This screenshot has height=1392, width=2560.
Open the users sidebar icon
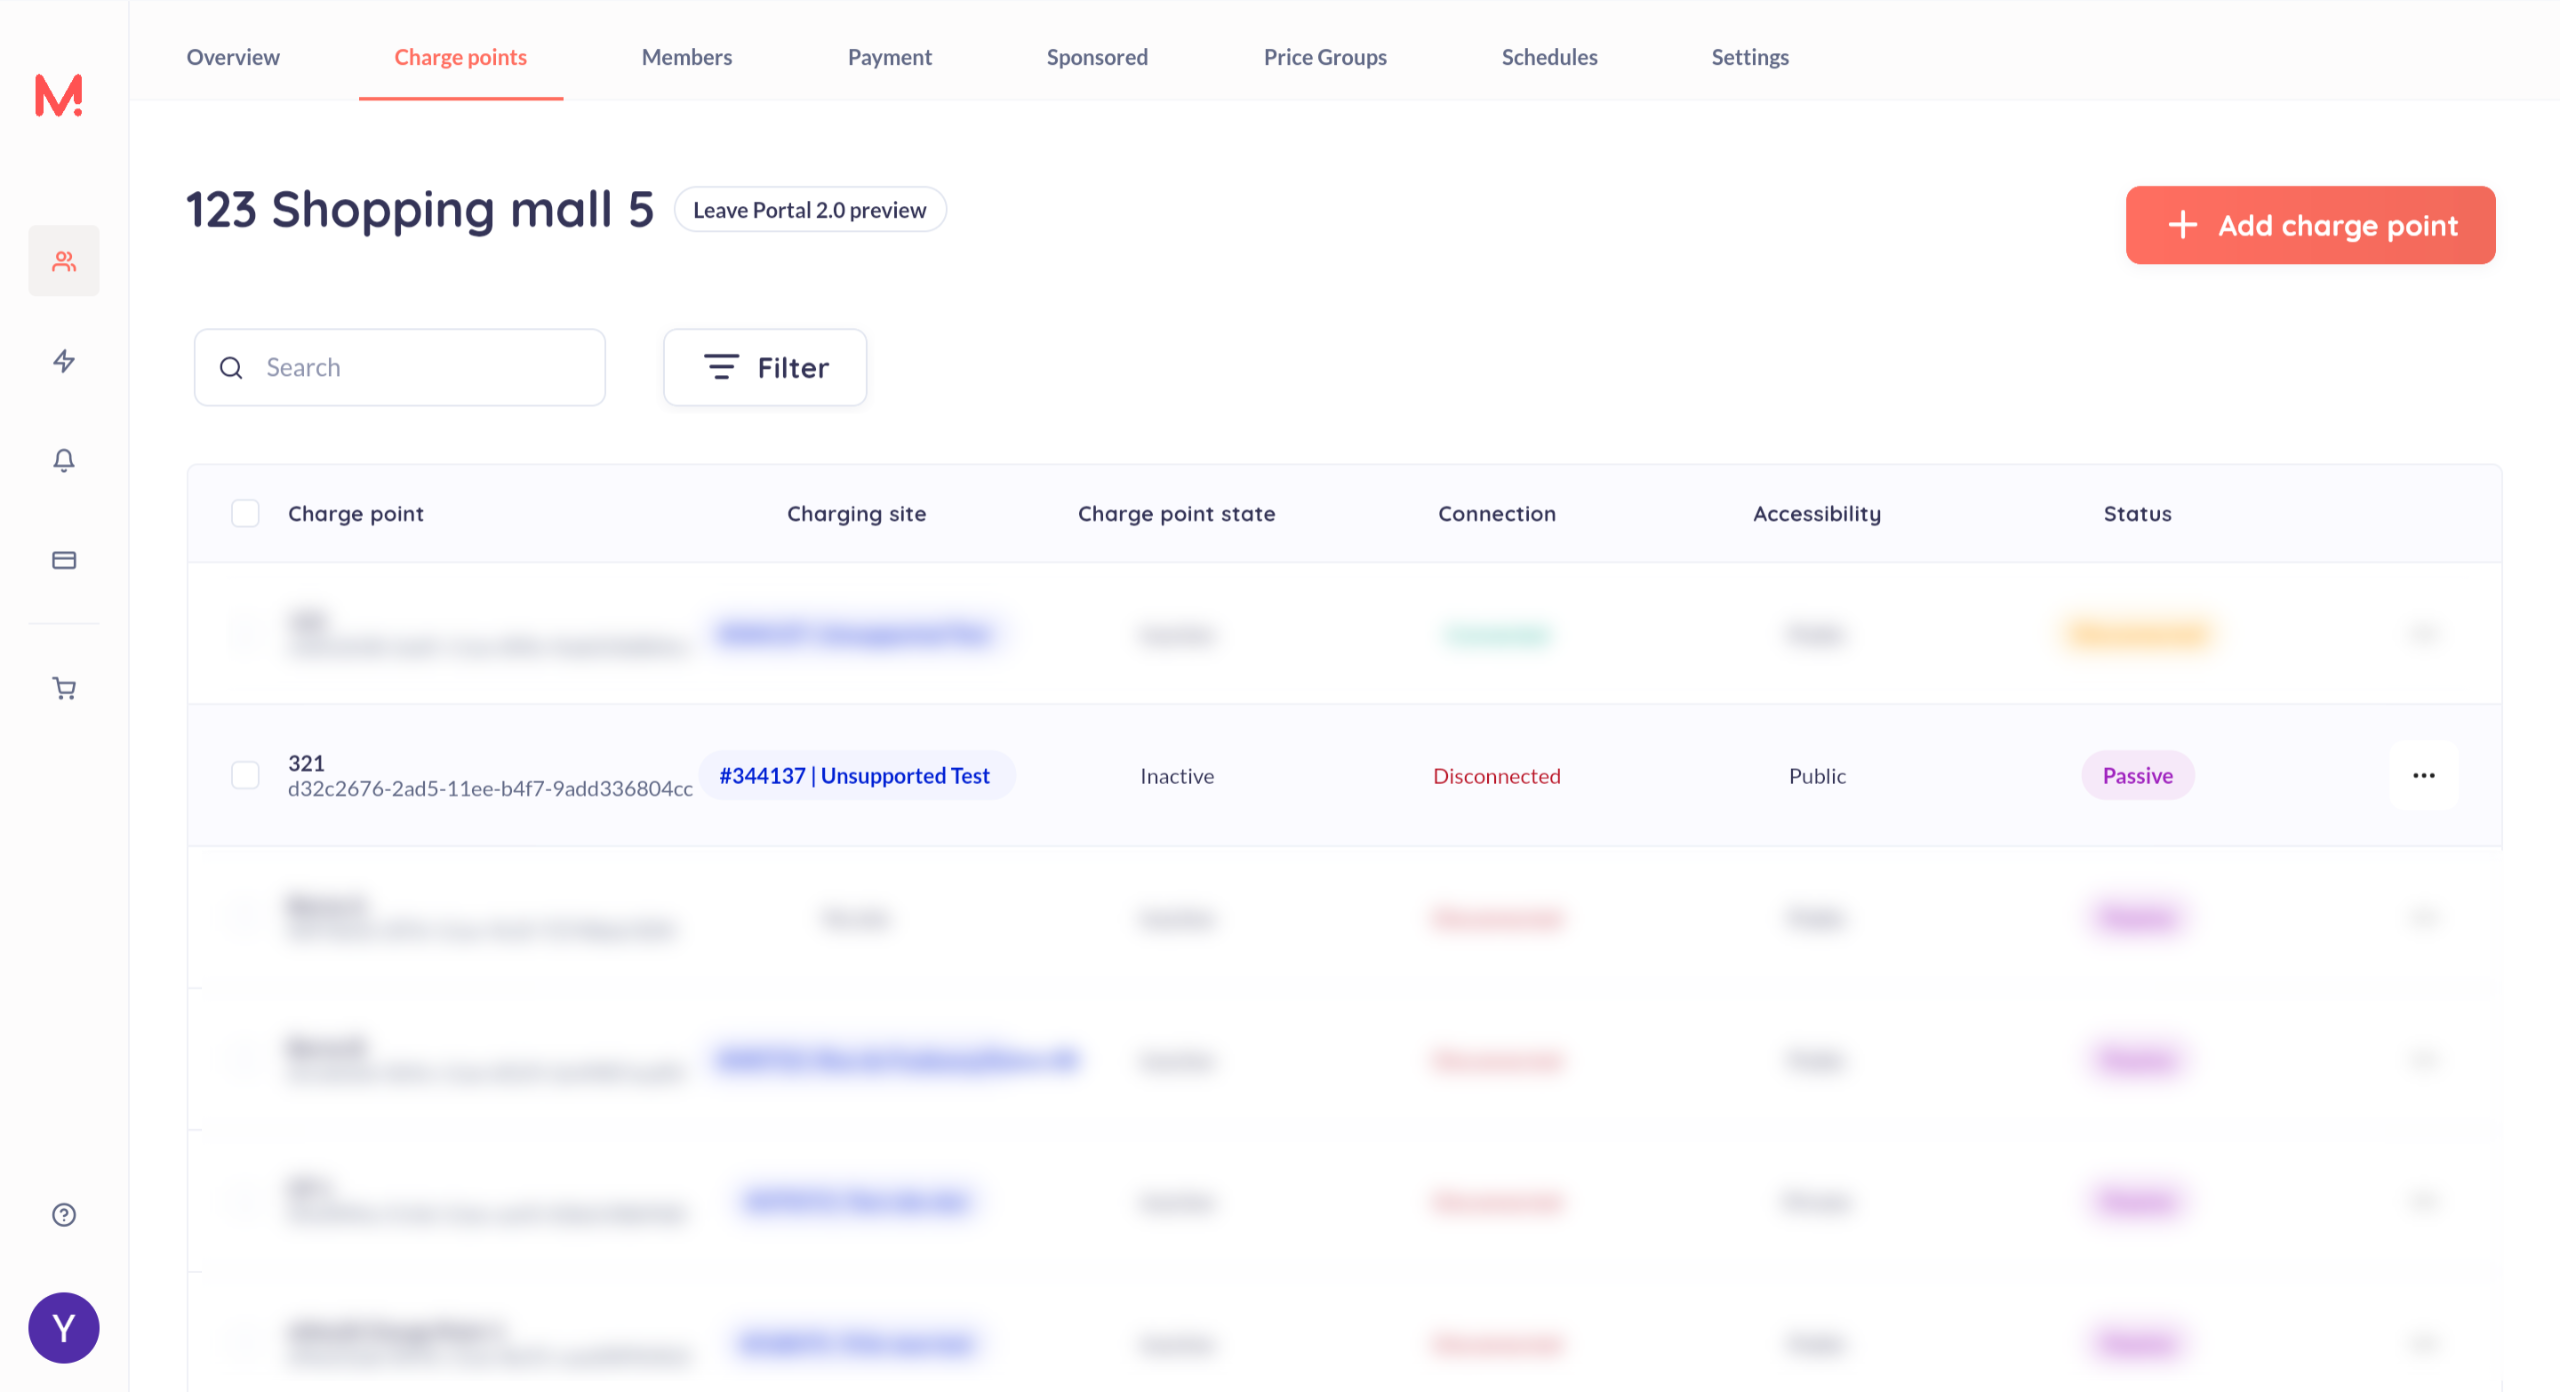(x=64, y=261)
